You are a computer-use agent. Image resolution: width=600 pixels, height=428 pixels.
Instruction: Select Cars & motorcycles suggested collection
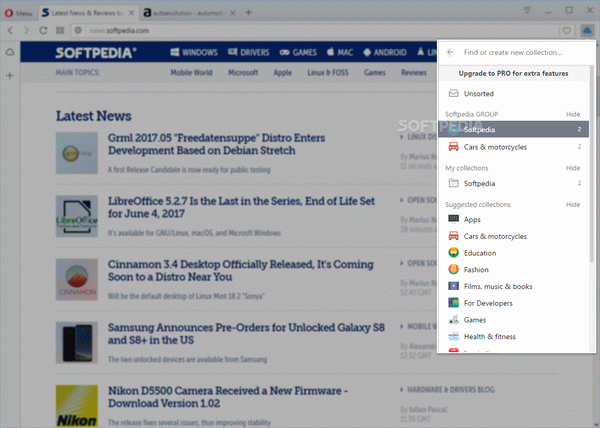[x=513, y=236]
